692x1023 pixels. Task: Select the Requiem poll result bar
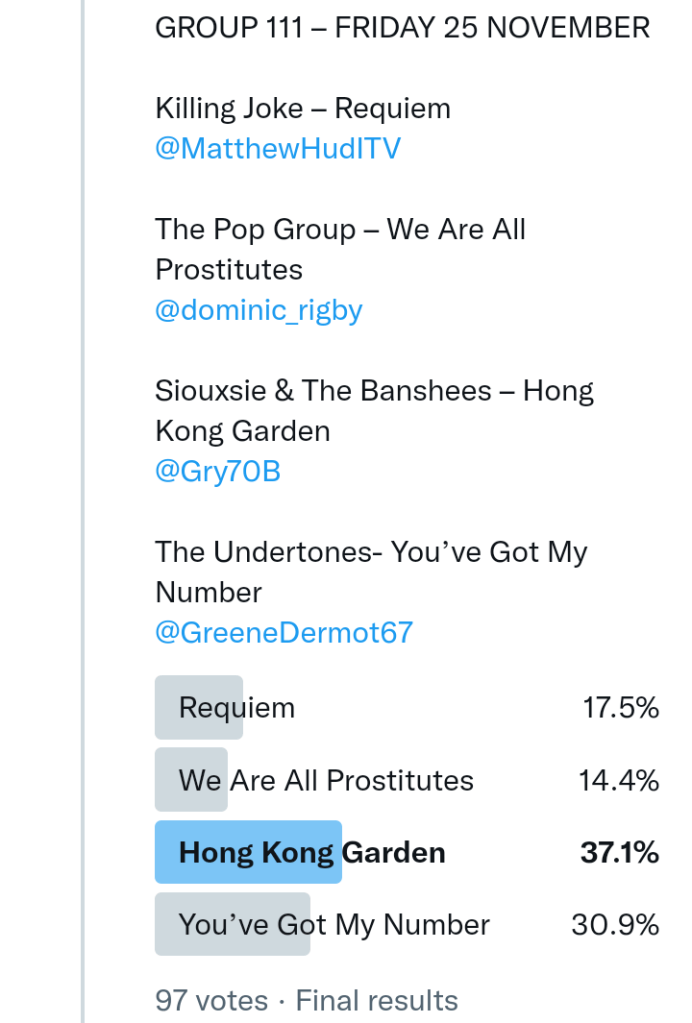237,708
